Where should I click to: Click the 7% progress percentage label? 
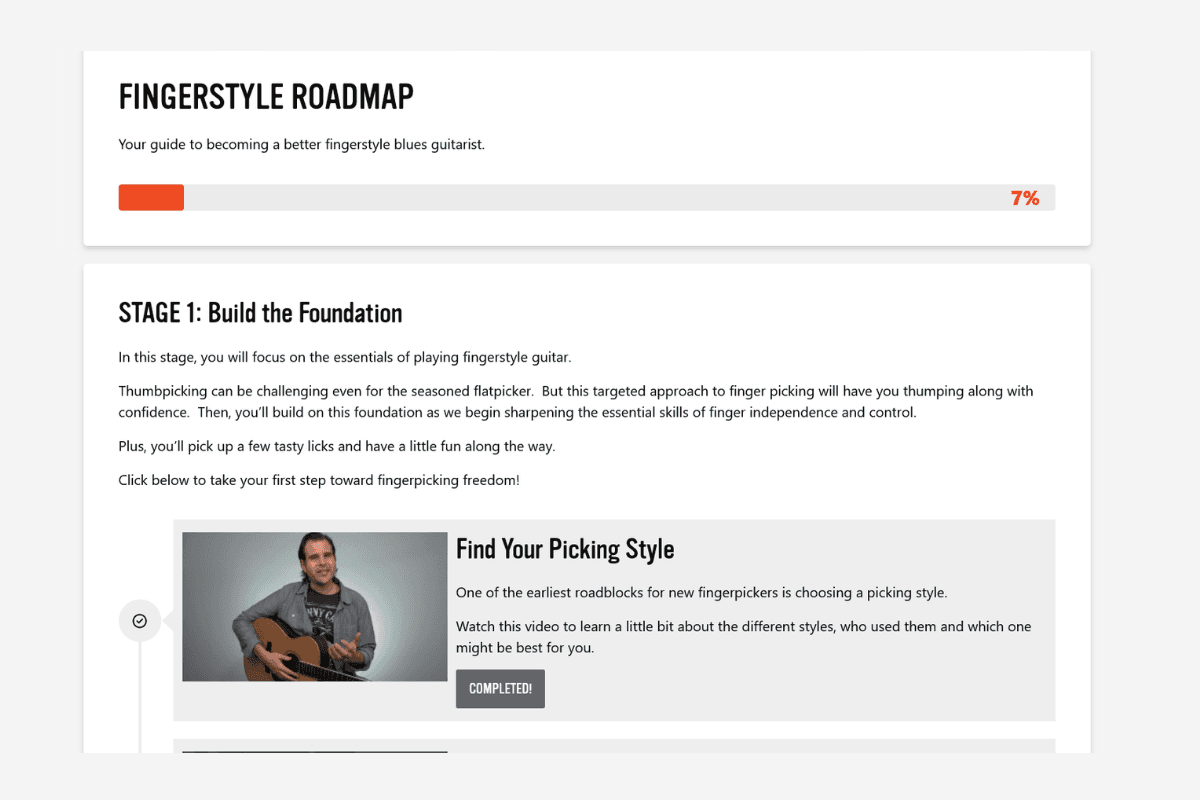click(1025, 198)
